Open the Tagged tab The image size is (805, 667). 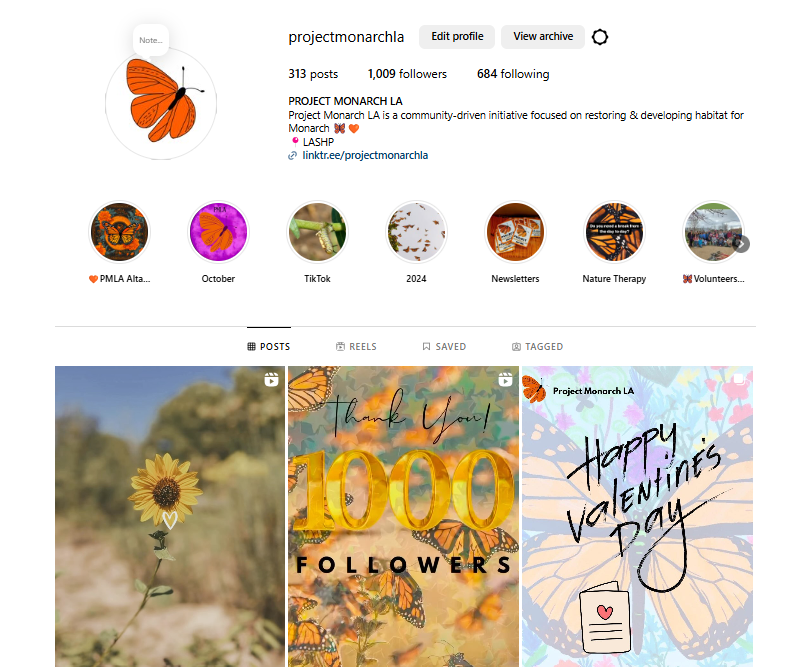point(538,347)
